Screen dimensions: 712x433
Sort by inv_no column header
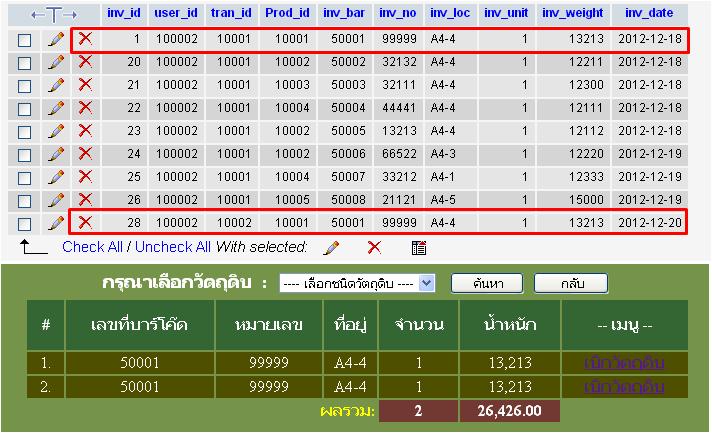[x=398, y=13]
